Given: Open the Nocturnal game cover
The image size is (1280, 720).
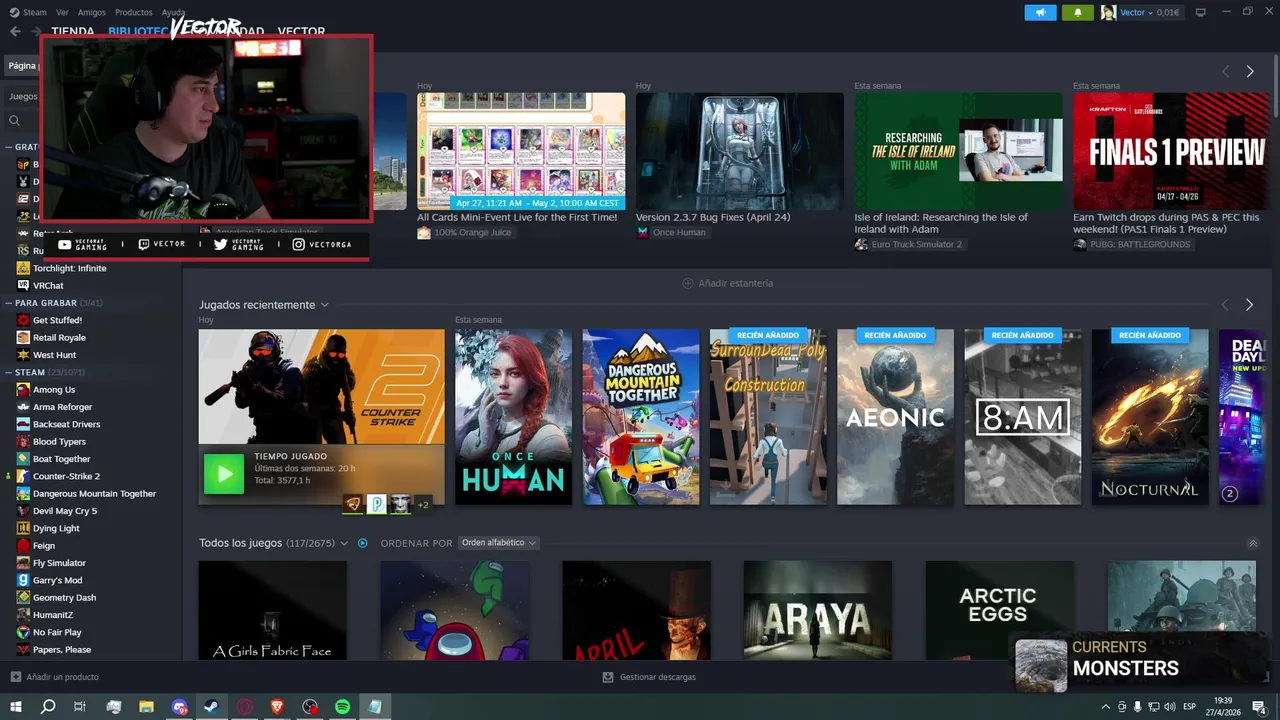Looking at the screenshot, I should (1150, 417).
